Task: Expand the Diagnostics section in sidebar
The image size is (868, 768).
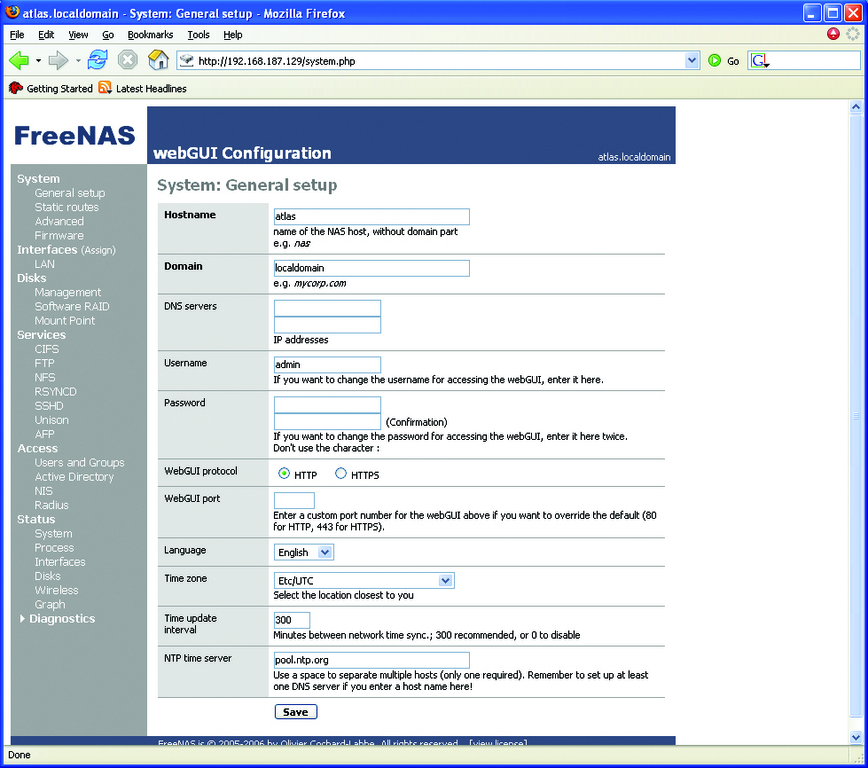Action: (56, 619)
